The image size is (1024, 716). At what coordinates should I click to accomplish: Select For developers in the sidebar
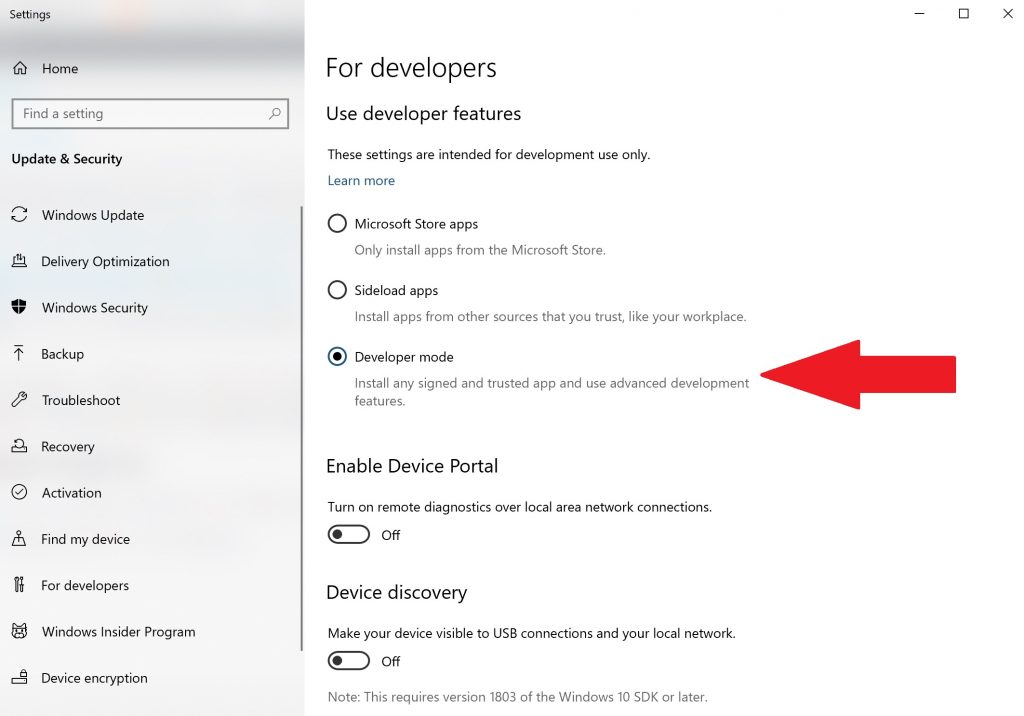click(x=85, y=585)
